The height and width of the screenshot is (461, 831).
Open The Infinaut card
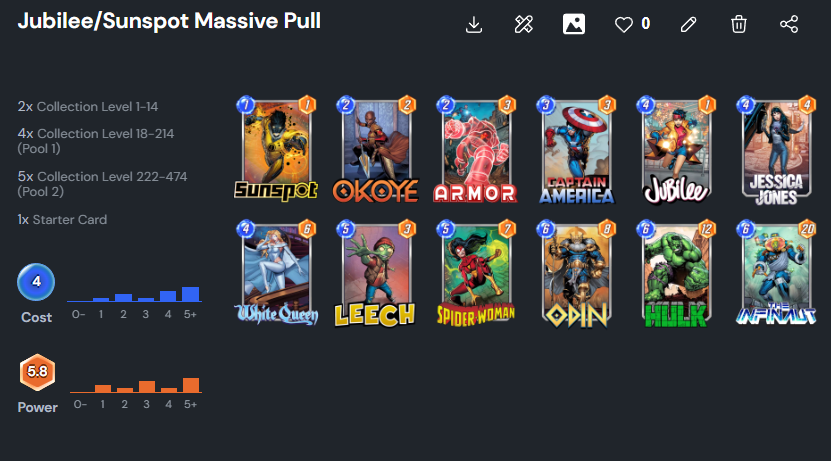click(x=776, y=273)
